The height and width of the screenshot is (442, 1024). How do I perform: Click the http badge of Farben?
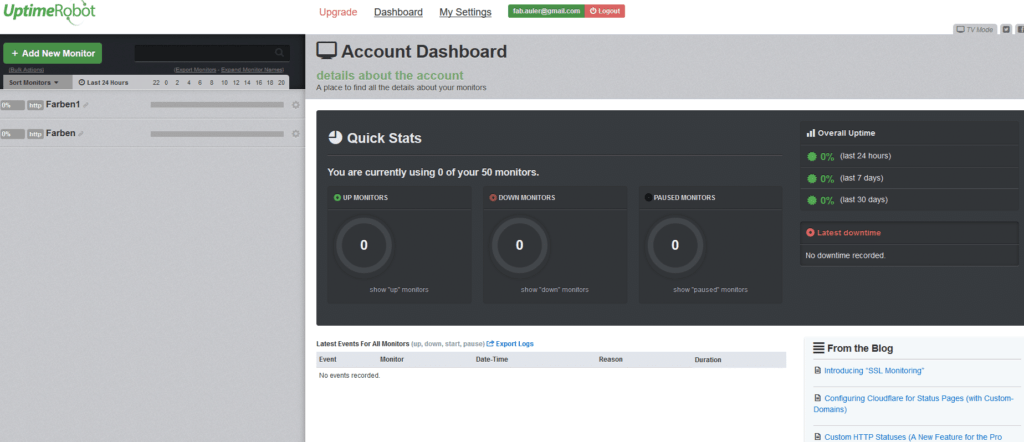(x=35, y=134)
